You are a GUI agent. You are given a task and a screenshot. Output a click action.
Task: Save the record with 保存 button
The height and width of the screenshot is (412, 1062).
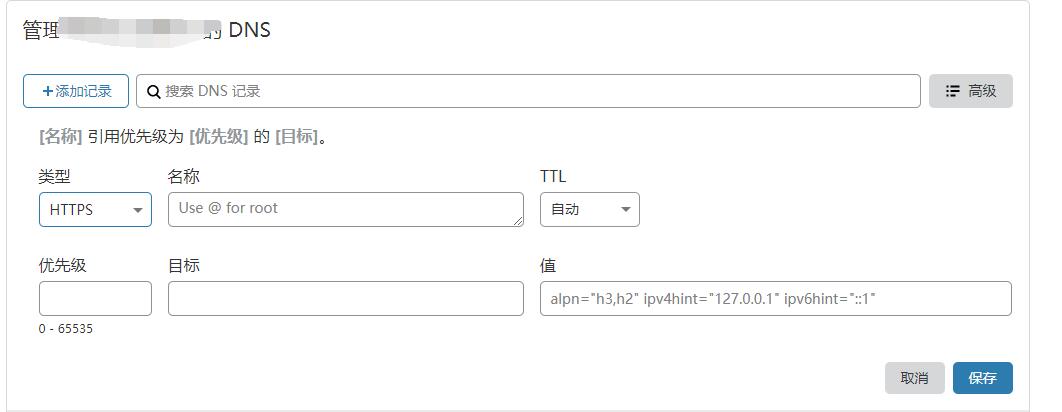coord(982,378)
